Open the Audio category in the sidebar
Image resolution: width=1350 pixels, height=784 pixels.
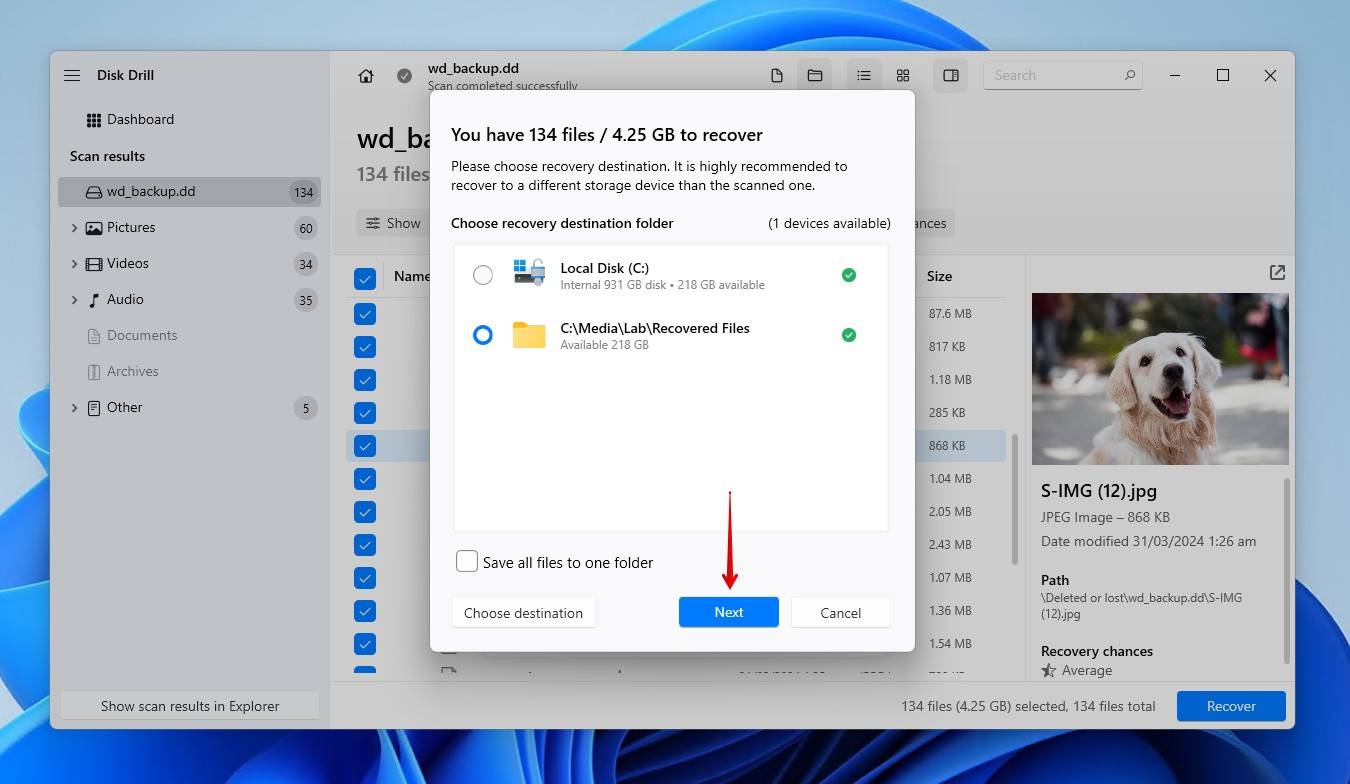(124, 299)
